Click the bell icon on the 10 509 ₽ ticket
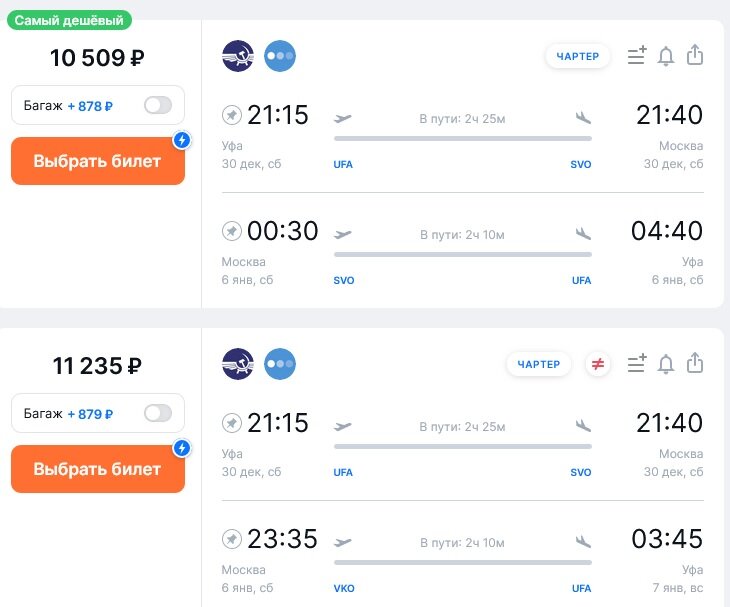 point(666,56)
